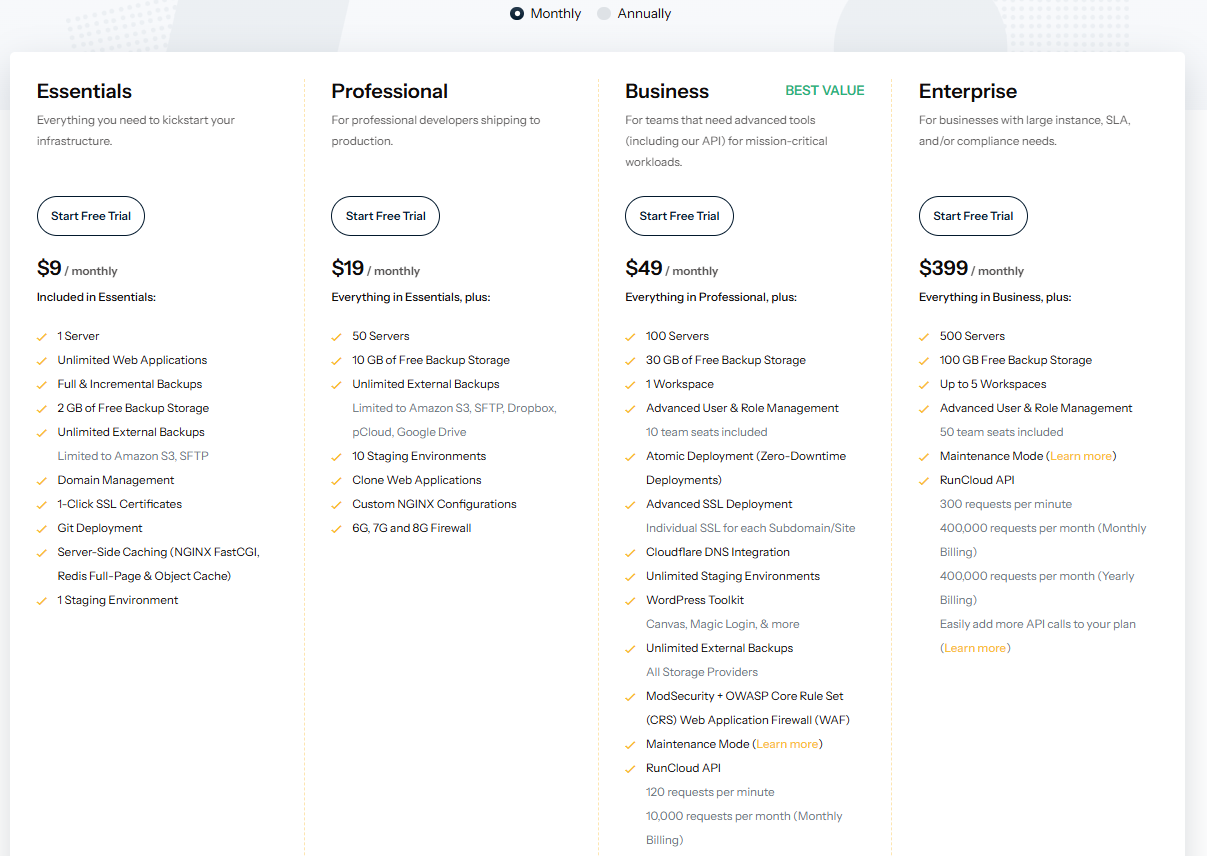Viewport: 1207px width, 856px height.
Task: Click the checkmark beside Cloudflare DNS Integration
Action: tap(631, 553)
